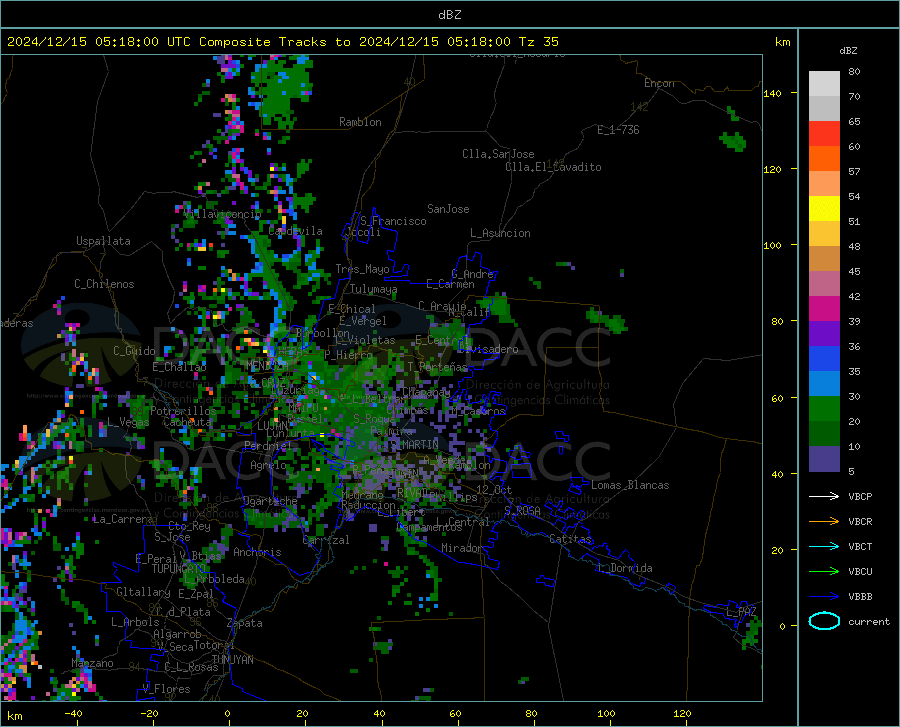Click the green VBCU arrow icon

coord(824,572)
